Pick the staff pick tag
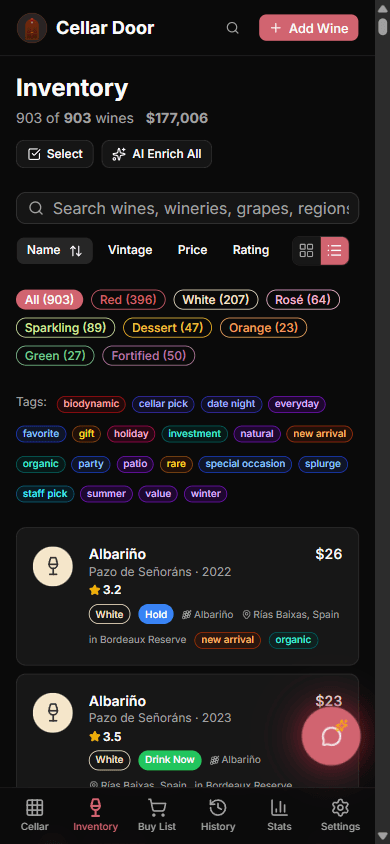This screenshot has width=390, height=844. pyautogui.click(x=45, y=494)
